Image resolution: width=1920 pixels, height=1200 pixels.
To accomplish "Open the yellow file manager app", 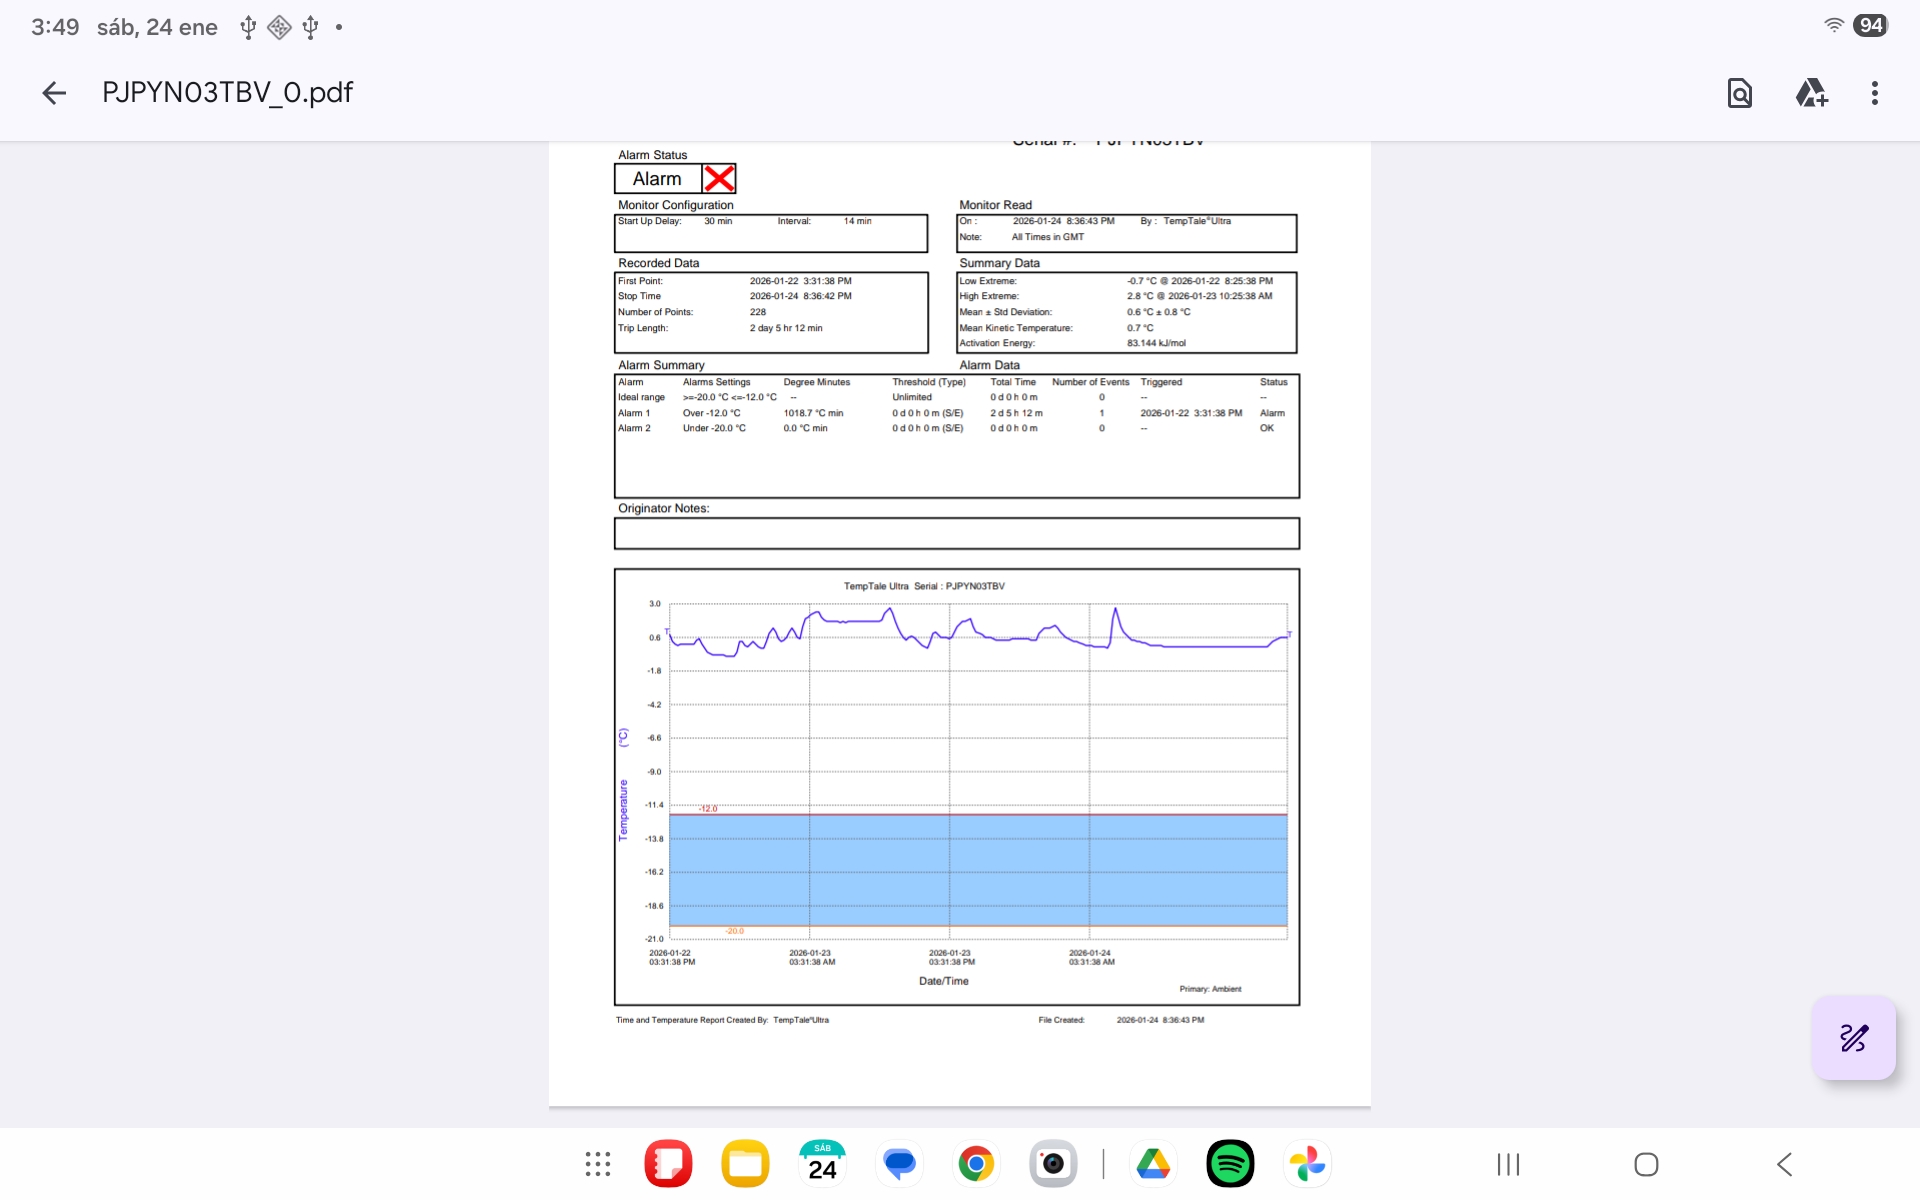I will 745,1164.
